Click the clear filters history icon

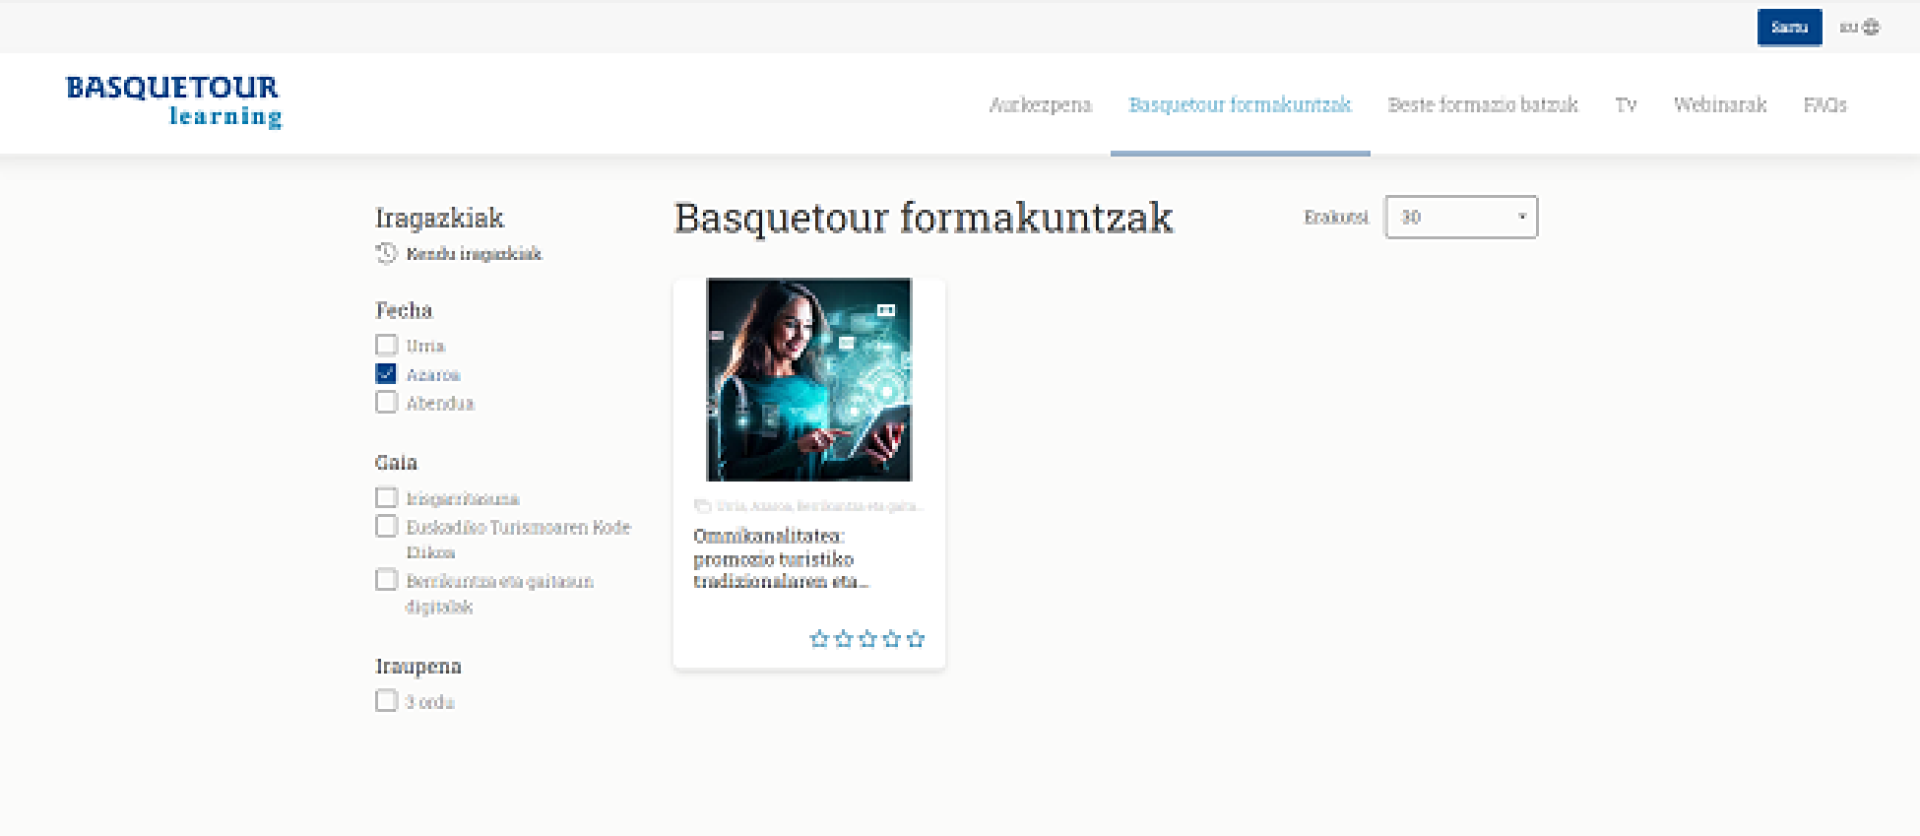386,254
